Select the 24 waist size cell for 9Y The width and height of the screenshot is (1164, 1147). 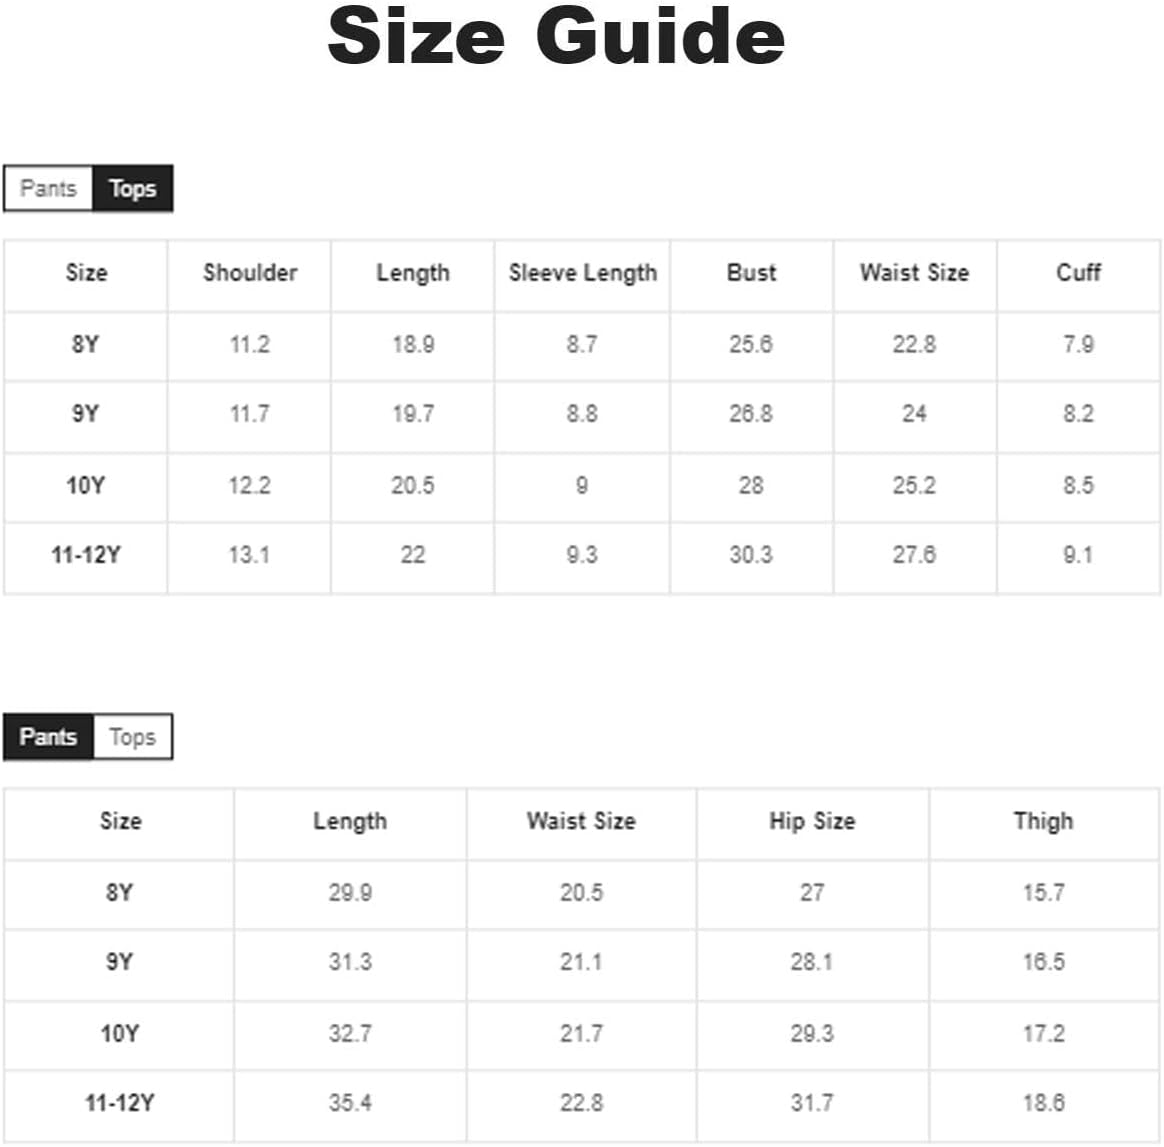click(x=914, y=414)
